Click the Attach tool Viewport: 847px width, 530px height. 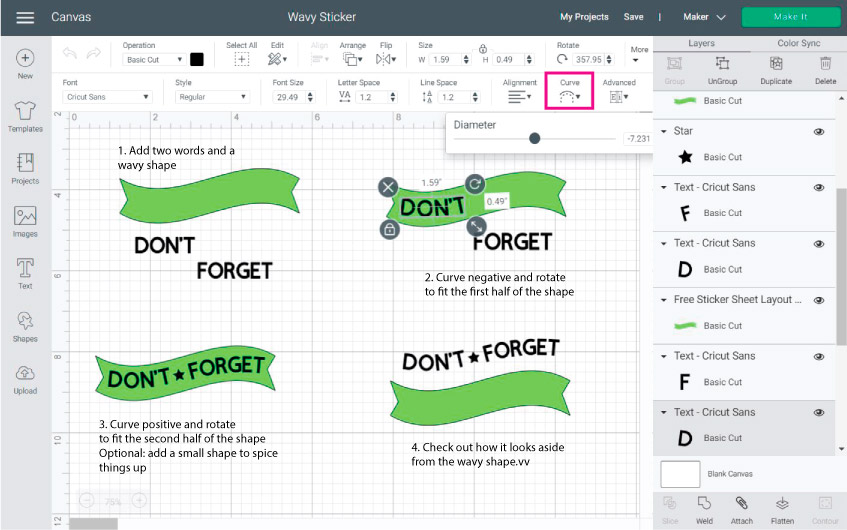click(x=742, y=510)
